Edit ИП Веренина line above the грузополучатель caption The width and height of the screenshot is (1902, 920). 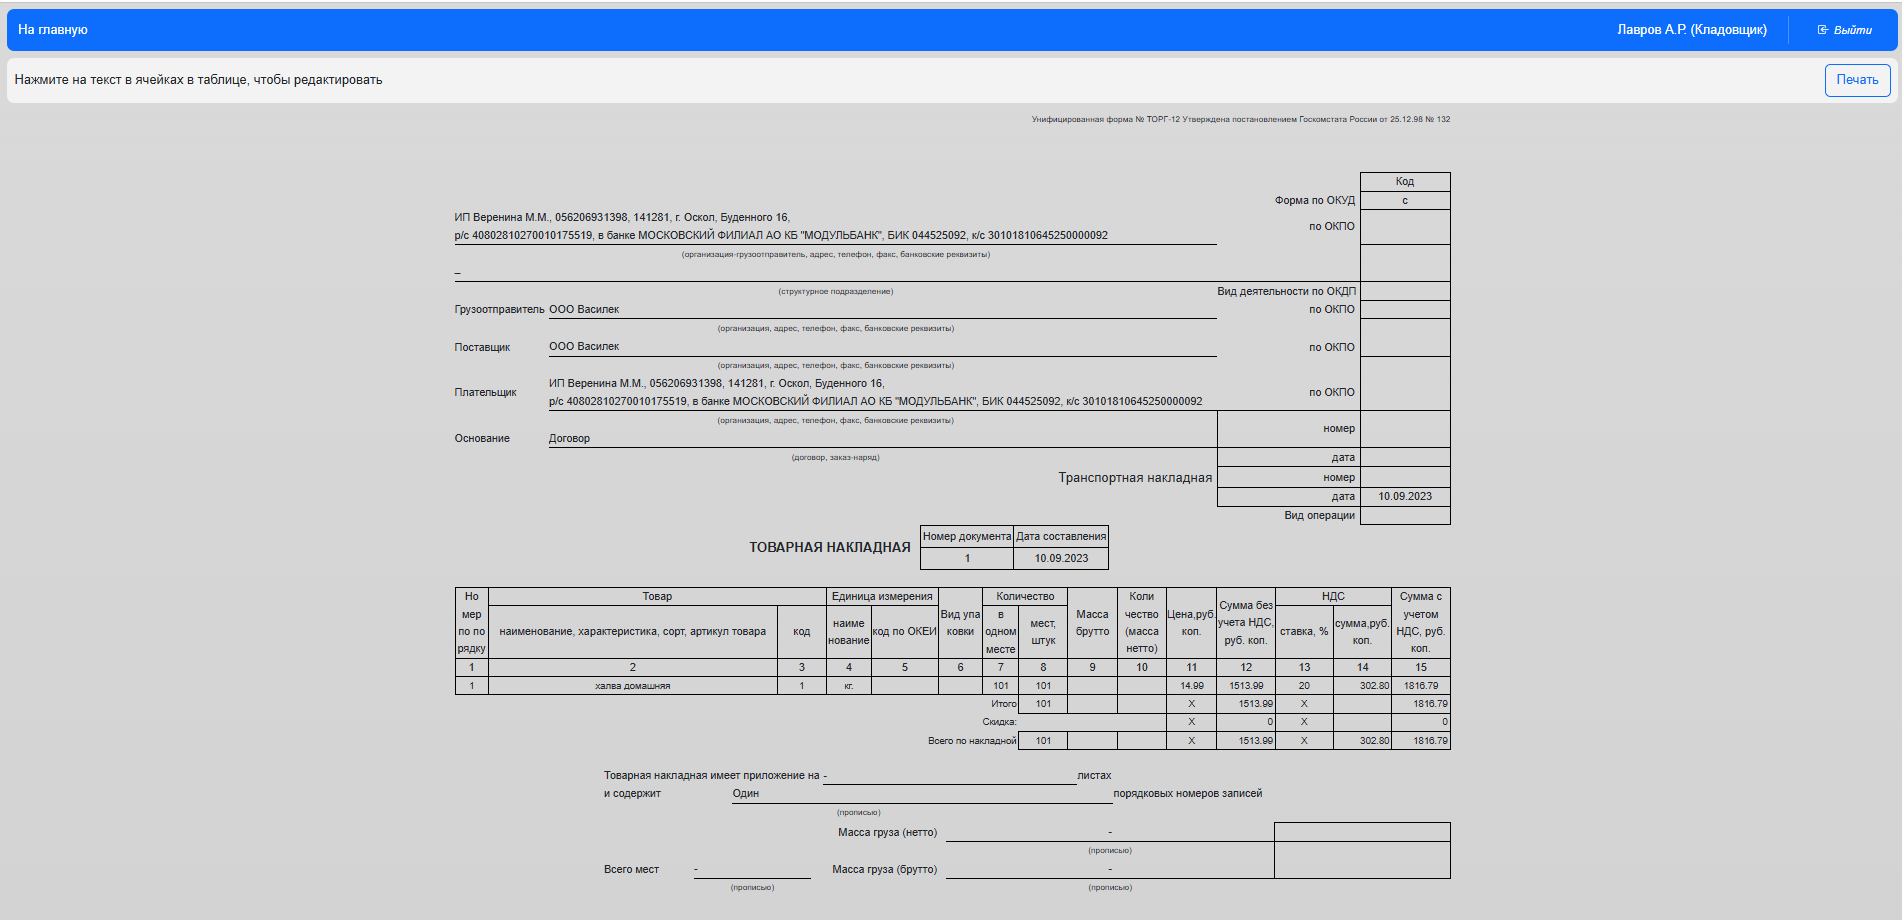pos(622,217)
